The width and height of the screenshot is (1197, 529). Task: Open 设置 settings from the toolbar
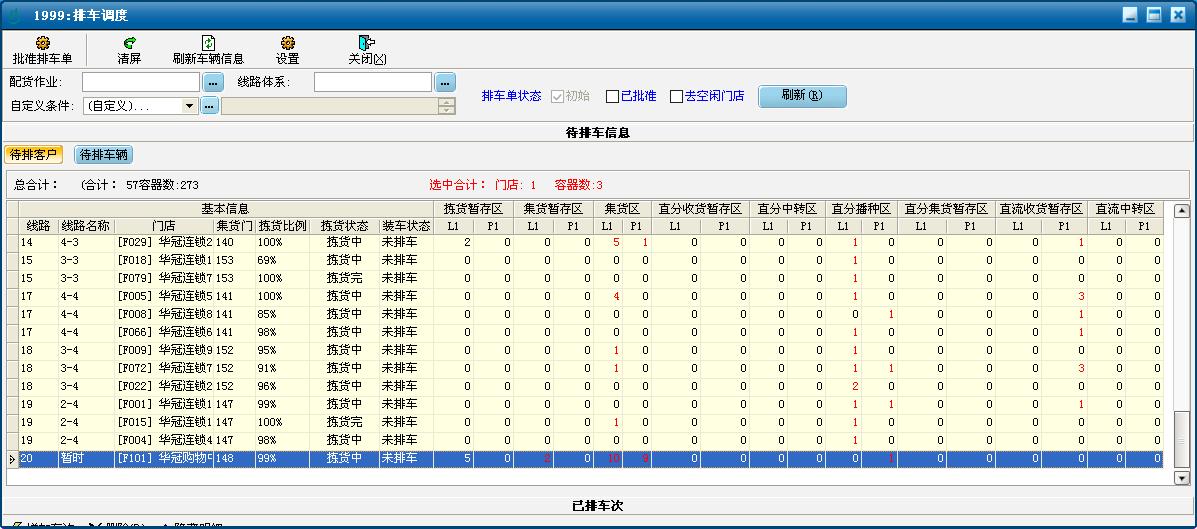click(288, 43)
